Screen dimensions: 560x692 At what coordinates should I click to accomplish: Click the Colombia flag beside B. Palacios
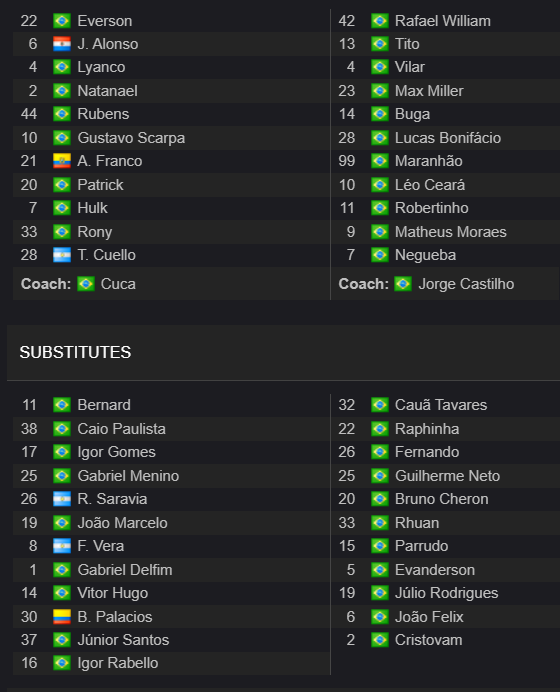(x=62, y=617)
